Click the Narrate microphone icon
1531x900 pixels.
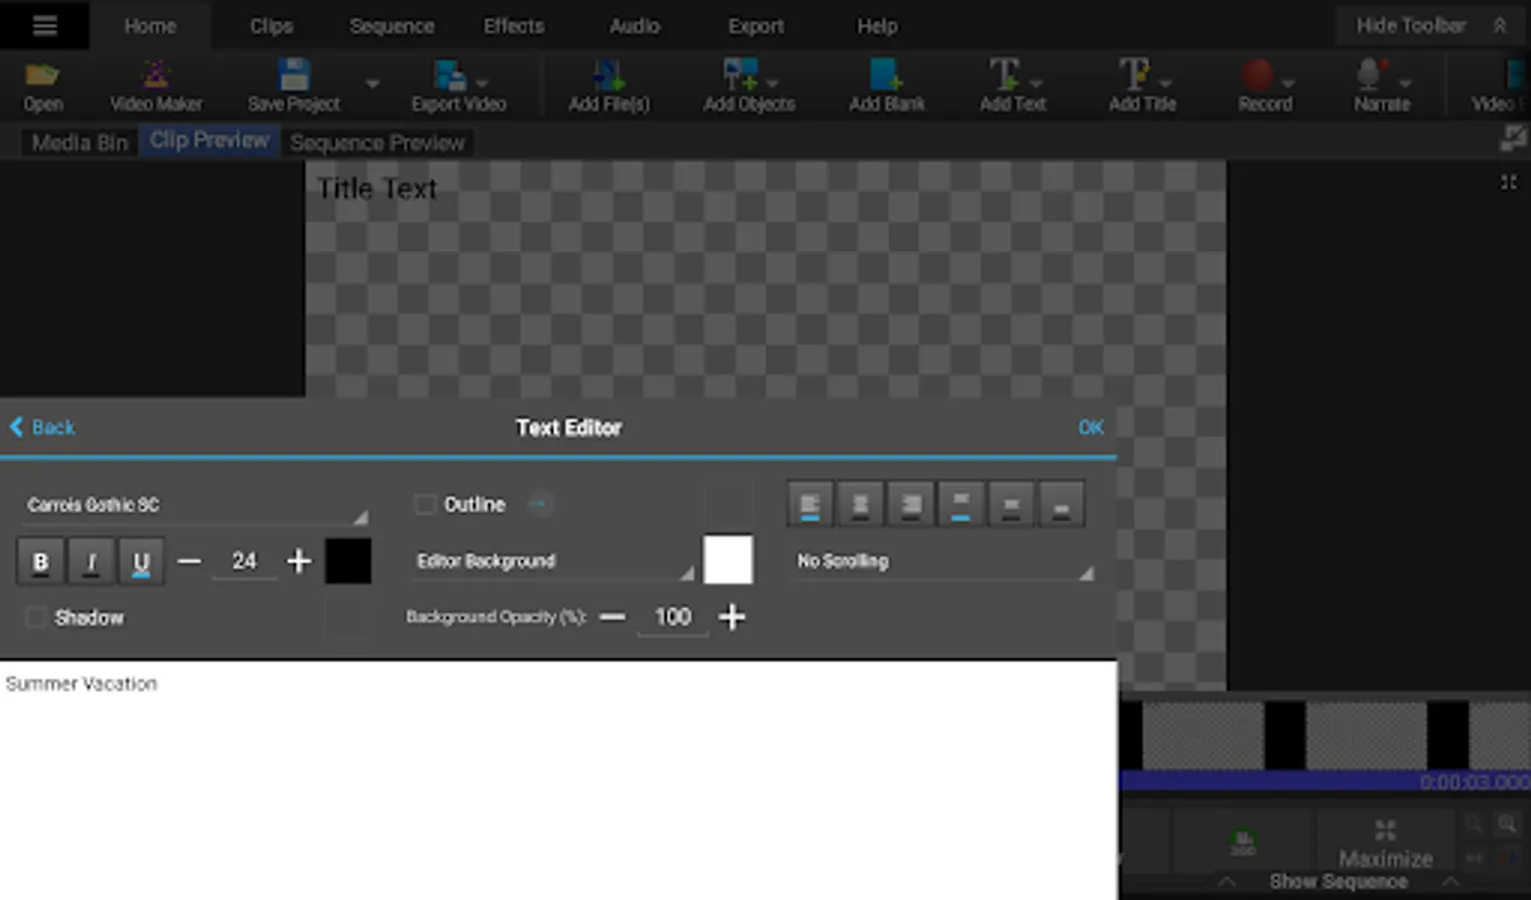pyautogui.click(x=1370, y=75)
